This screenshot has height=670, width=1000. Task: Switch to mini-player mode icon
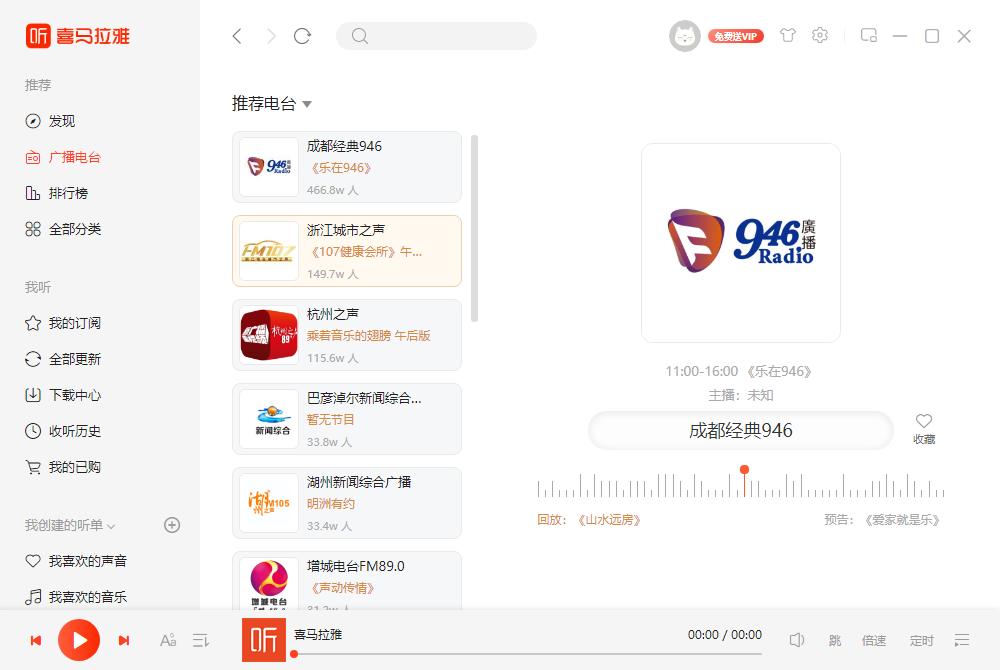click(x=868, y=35)
